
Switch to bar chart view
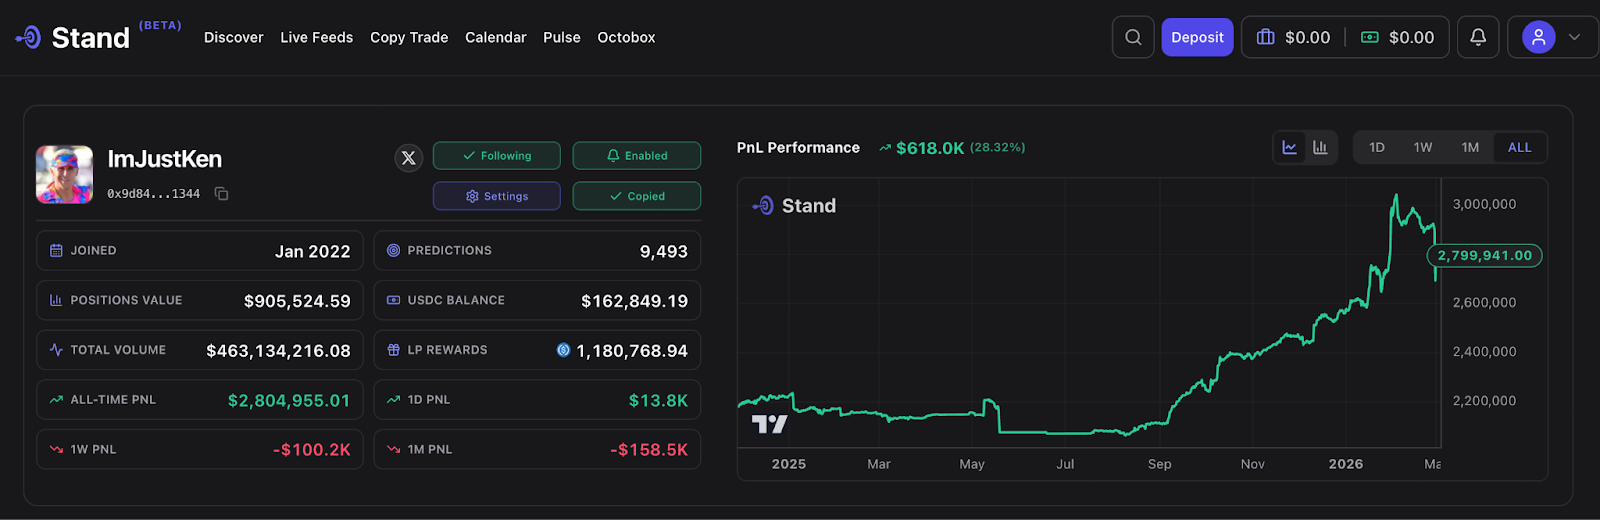click(x=1320, y=147)
